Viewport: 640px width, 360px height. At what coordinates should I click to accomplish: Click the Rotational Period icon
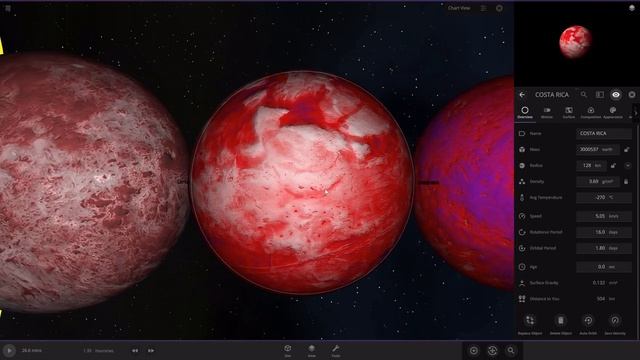tap(522, 232)
